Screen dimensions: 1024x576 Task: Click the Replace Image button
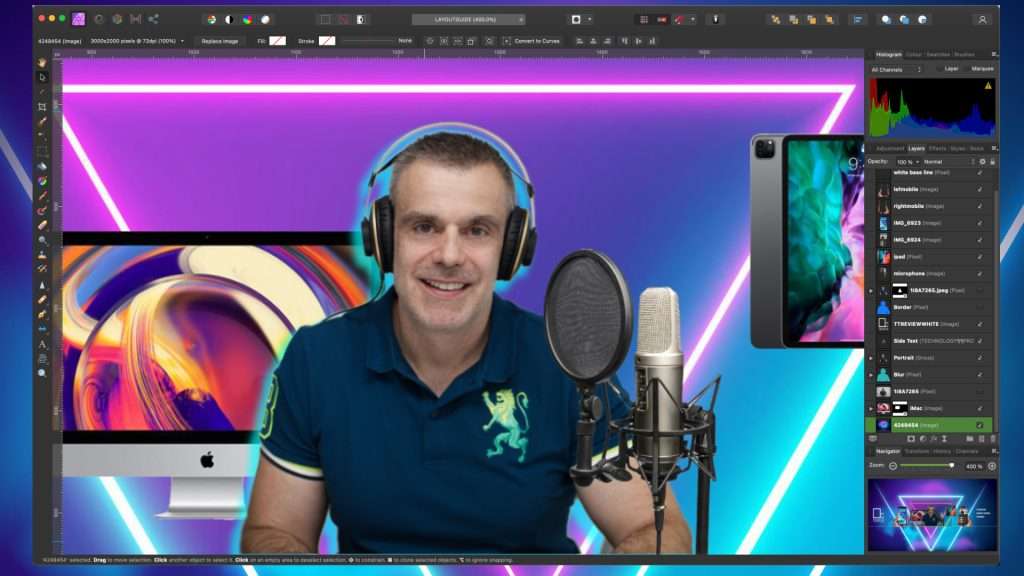(x=222, y=40)
